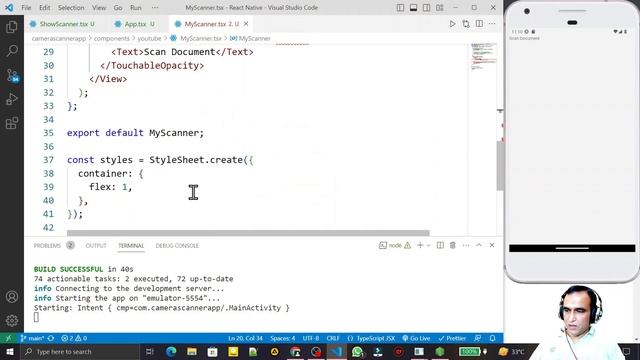Open the Search view in activity bar
640x360 pixels.
coord(12,51)
